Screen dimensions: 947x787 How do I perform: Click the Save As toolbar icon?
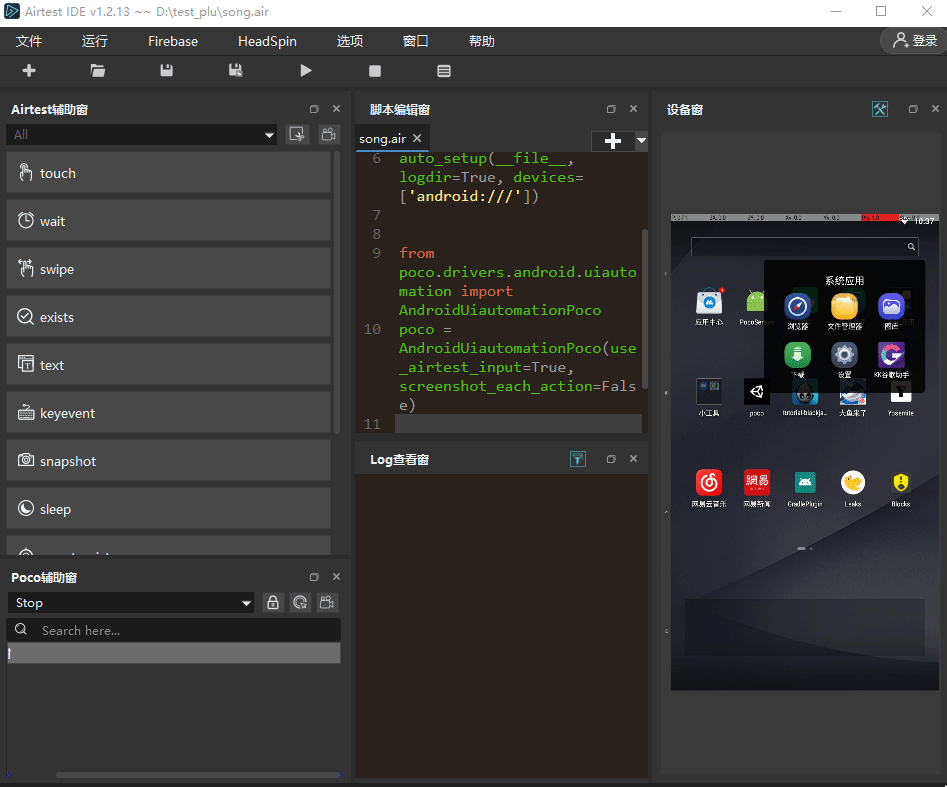click(236, 71)
